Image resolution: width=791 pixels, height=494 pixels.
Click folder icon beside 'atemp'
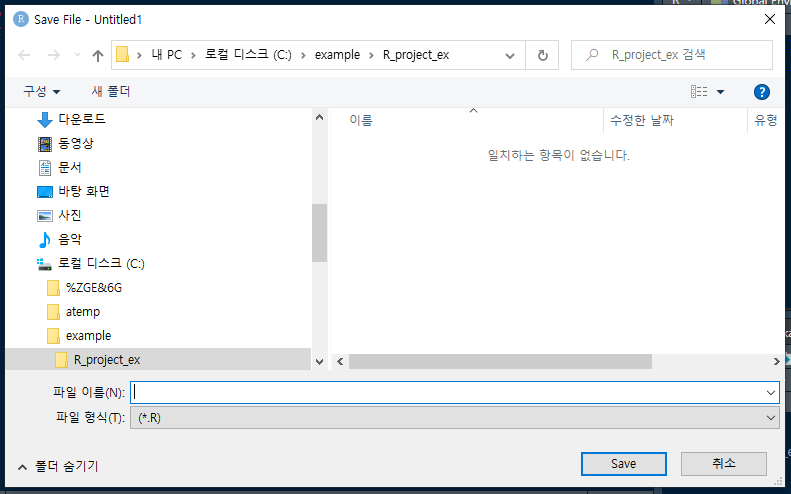(x=53, y=312)
